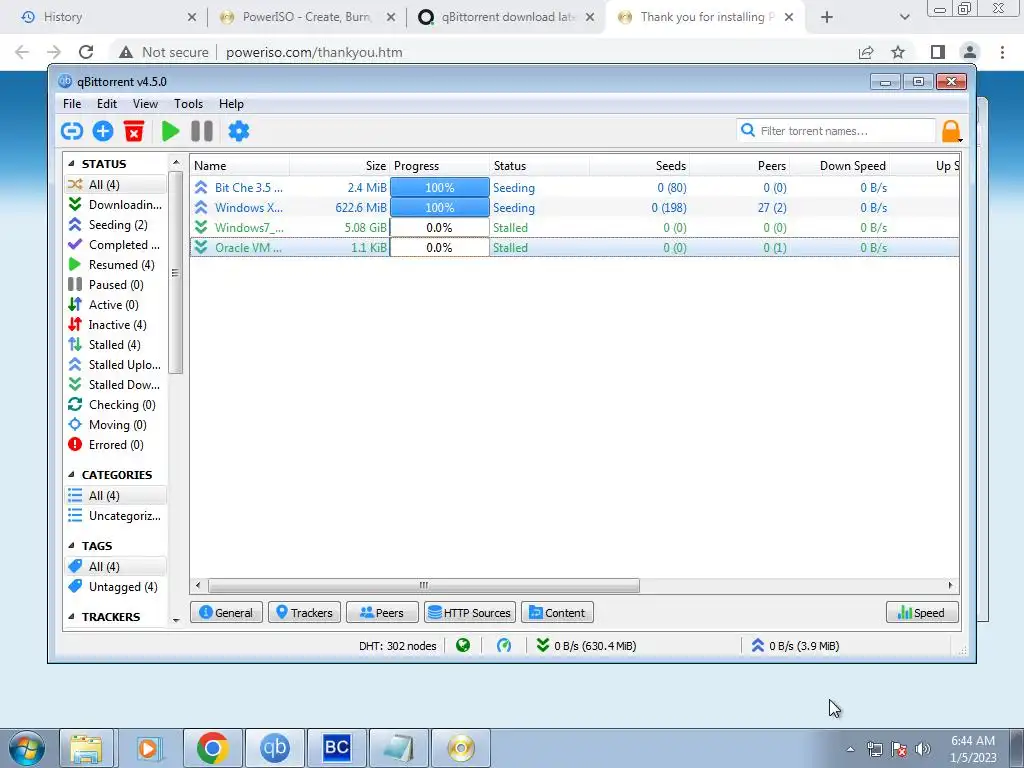This screenshot has width=1024, height=768.
Task: Click the Add Torrent Link toolbar icon
Action: [72, 131]
